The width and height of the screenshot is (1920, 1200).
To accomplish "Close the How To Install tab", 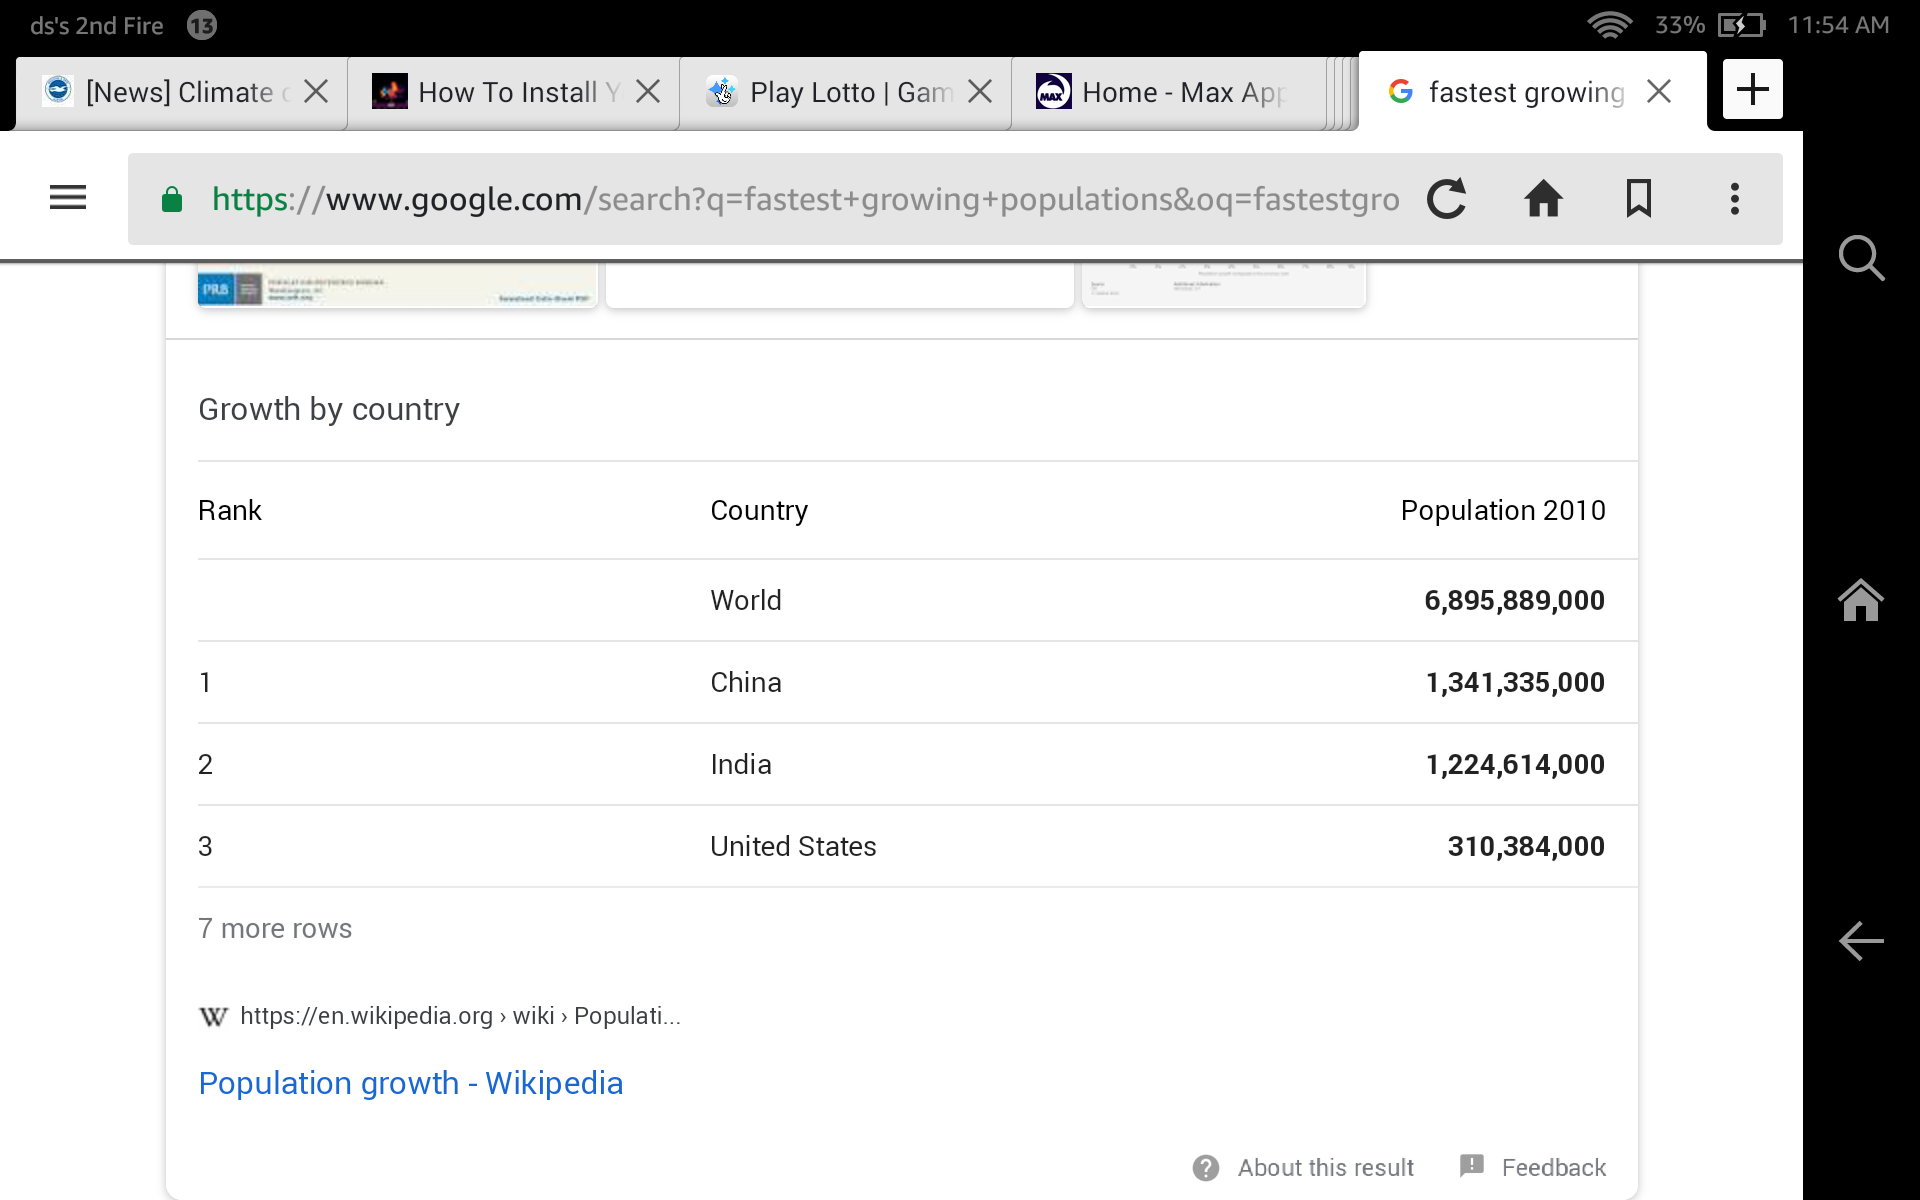I will (648, 92).
